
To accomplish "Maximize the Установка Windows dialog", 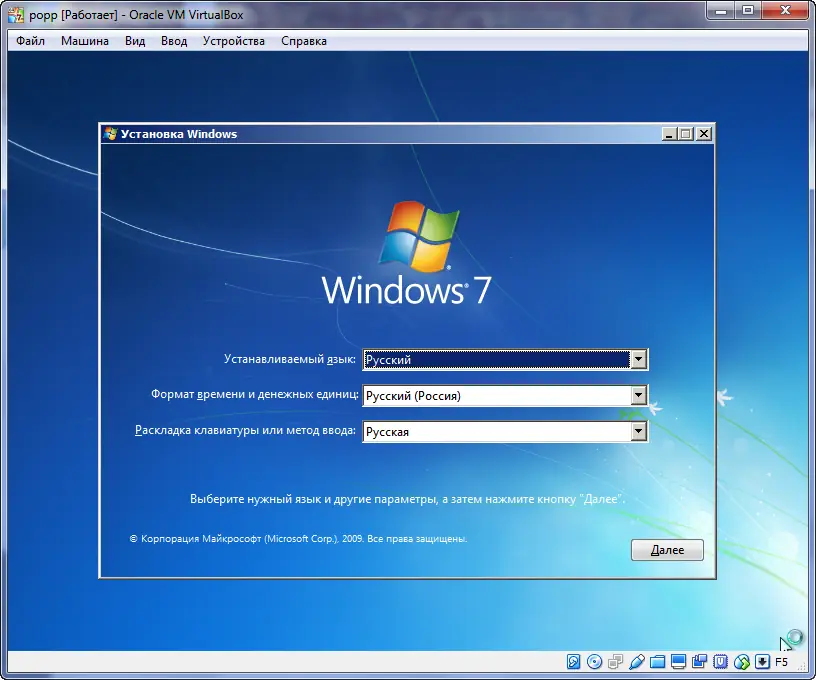I will tap(686, 134).
